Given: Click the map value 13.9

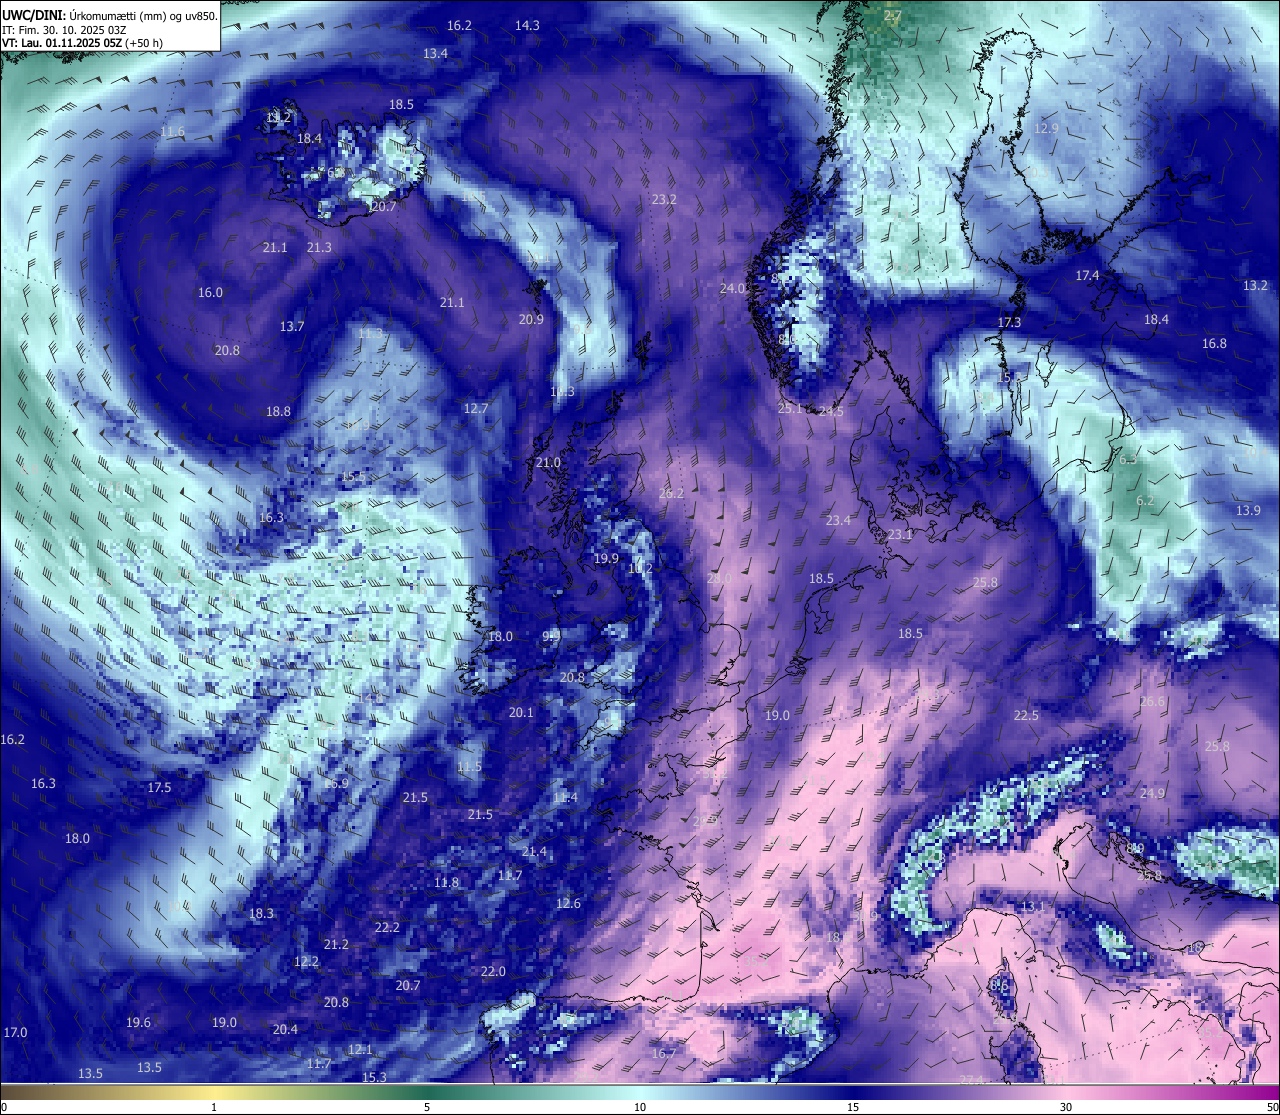Looking at the screenshot, I should 1248,510.
